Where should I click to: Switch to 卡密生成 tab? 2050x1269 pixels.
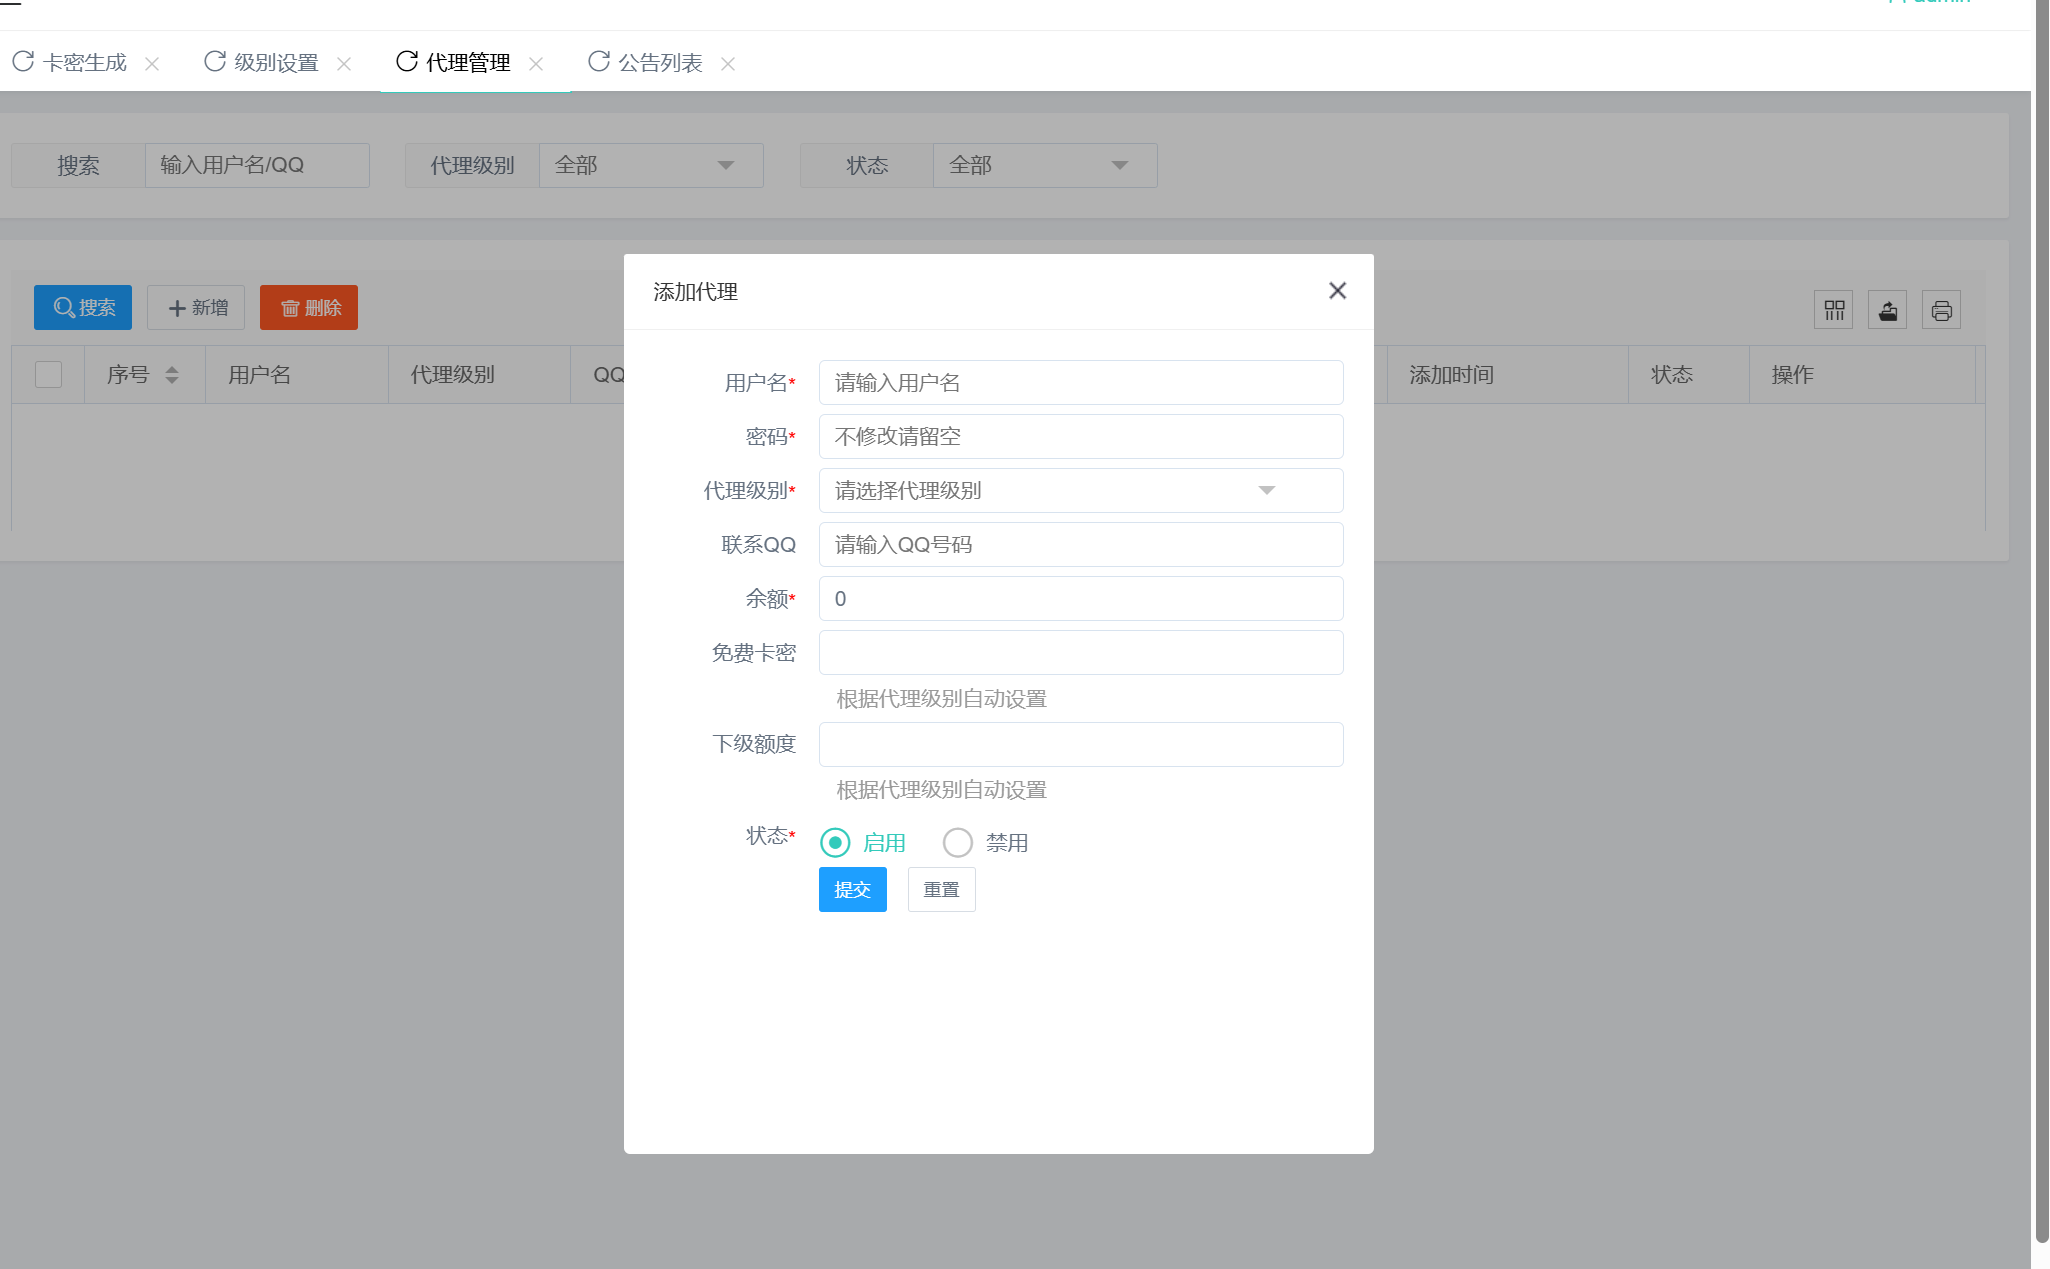[x=85, y=63]
